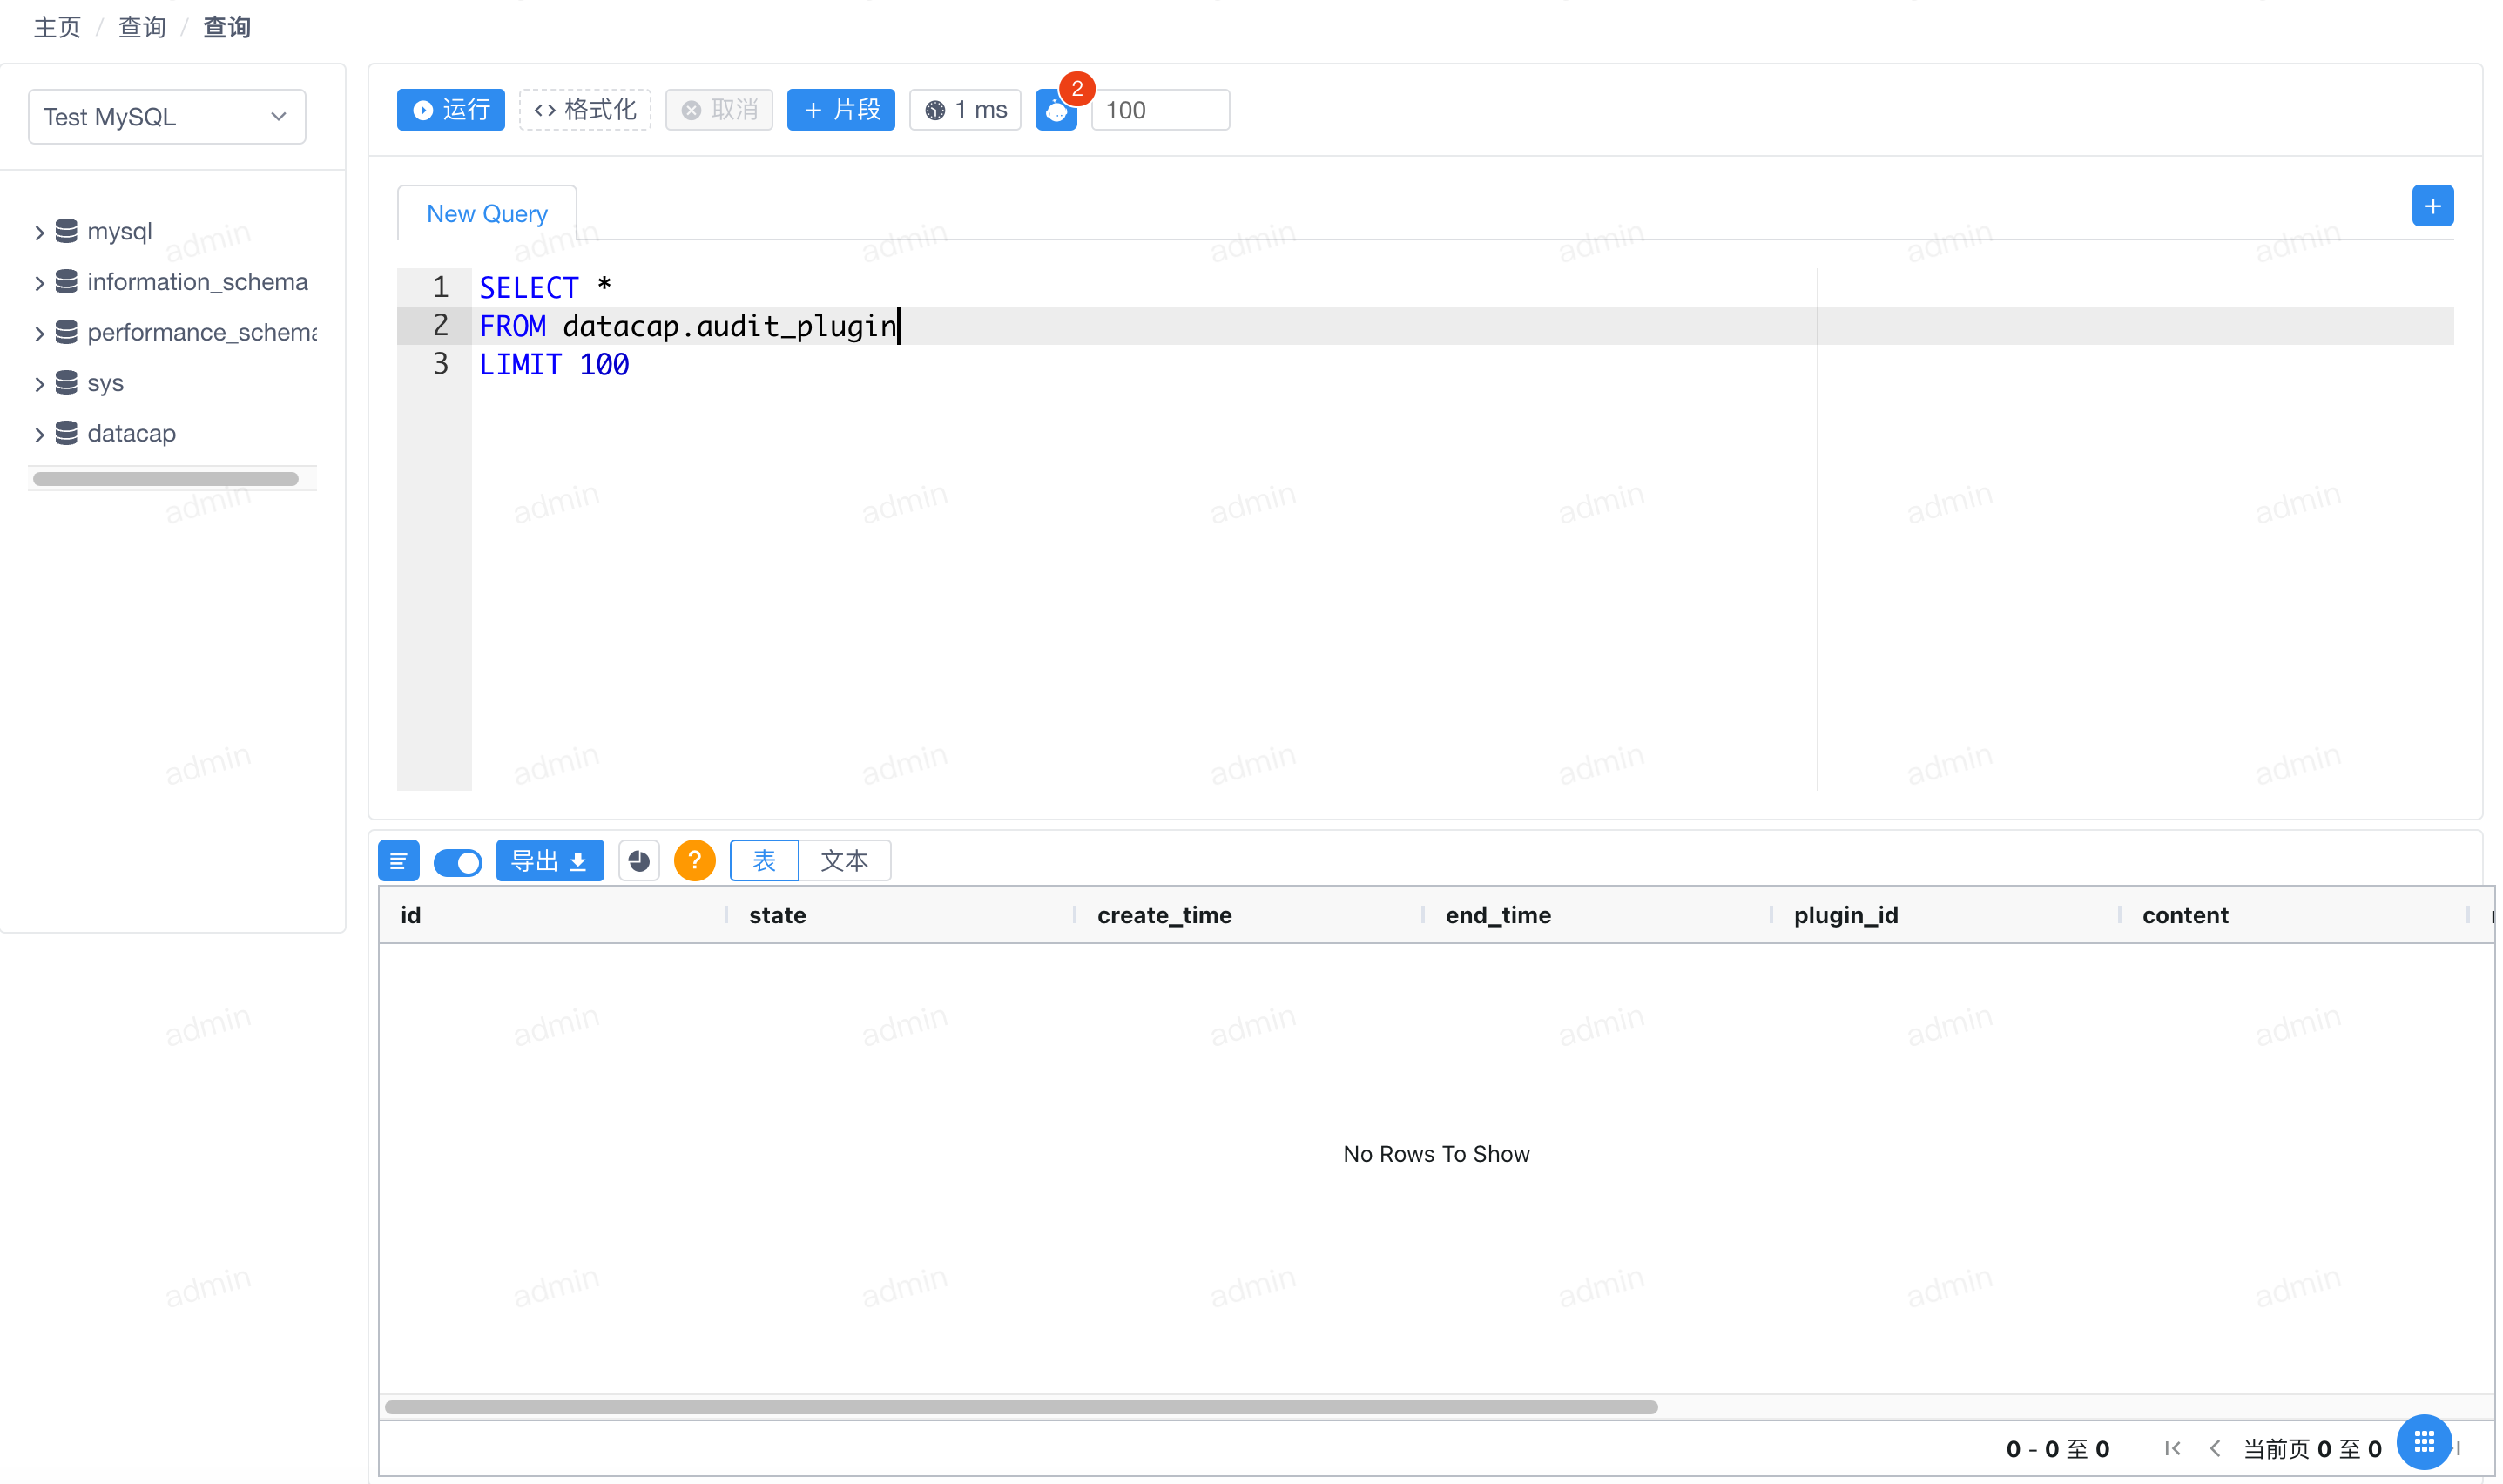
Task: Click the 取消 cancel button
Action: [719, 110]
